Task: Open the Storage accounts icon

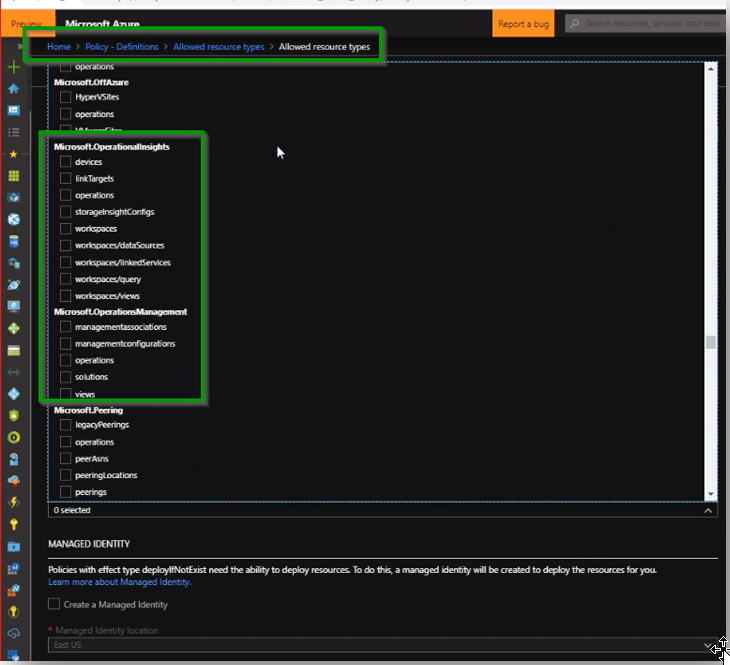Action: [x=14, y=351]
